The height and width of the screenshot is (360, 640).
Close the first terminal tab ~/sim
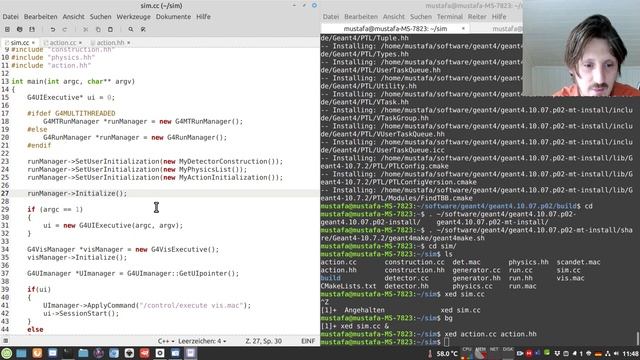pyautogui.click(x=463, y=29)
